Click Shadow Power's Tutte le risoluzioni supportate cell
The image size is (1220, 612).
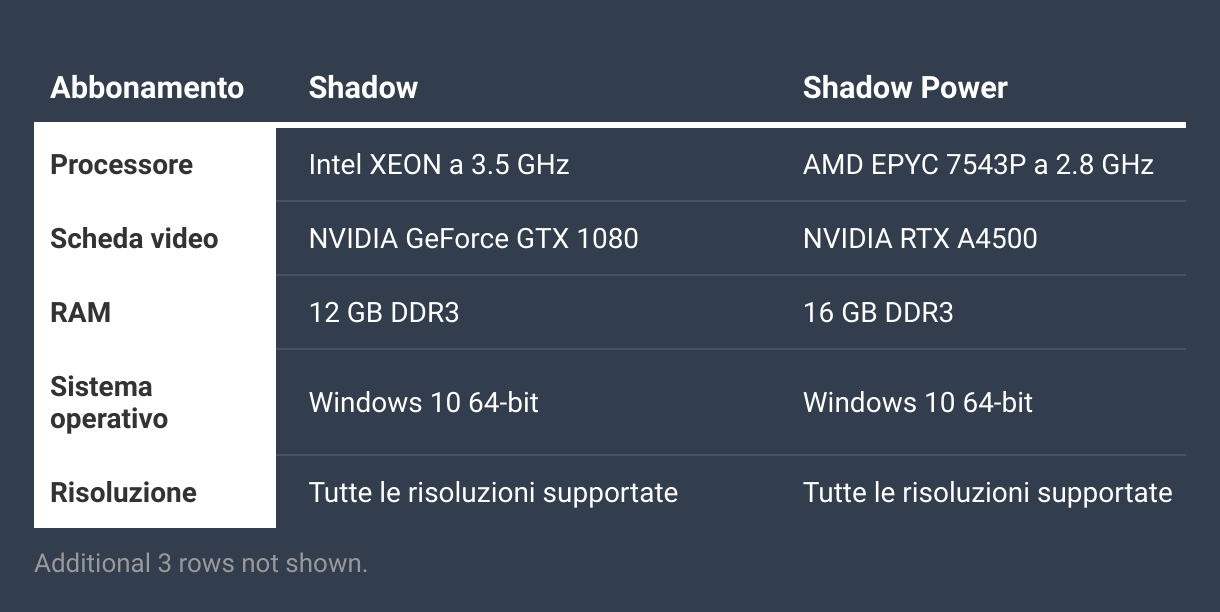pyautogui.click(x=987, y=492)
